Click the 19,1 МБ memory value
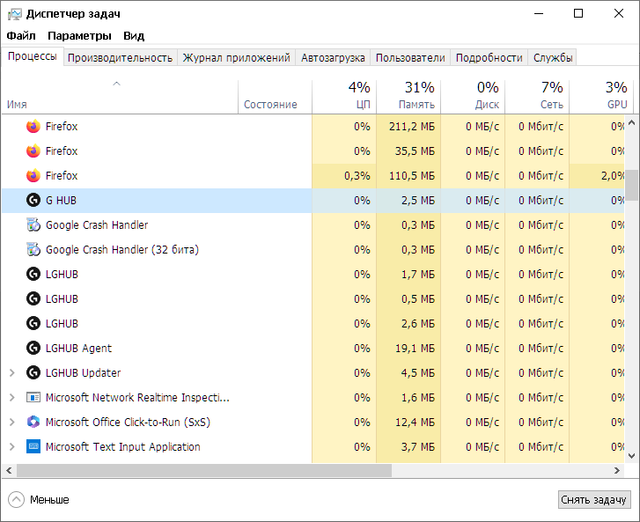The height and width of the screenshot is (522, 640). click(415, 348)
